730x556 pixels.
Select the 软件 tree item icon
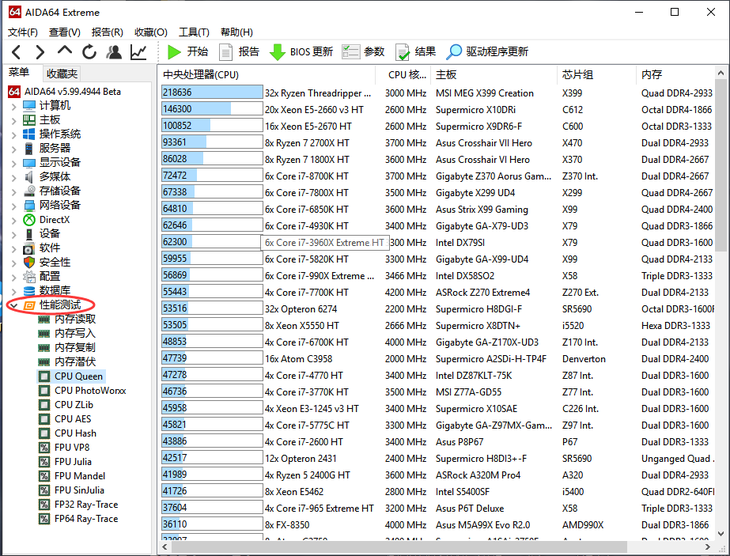[x=29, y=248]
